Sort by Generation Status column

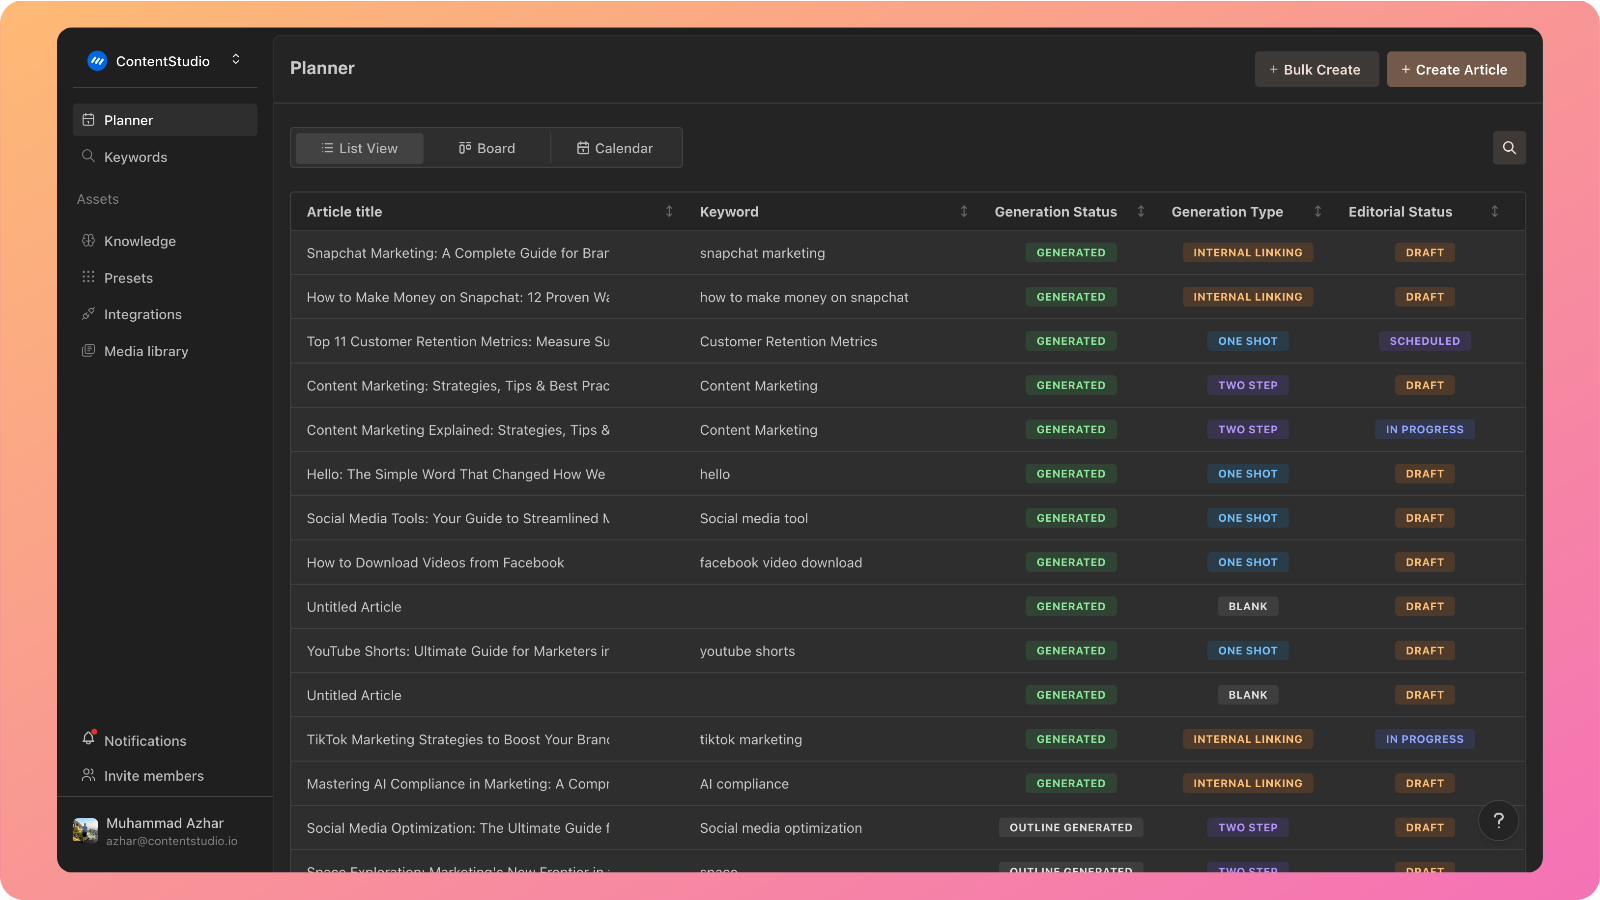[1140, 212]
